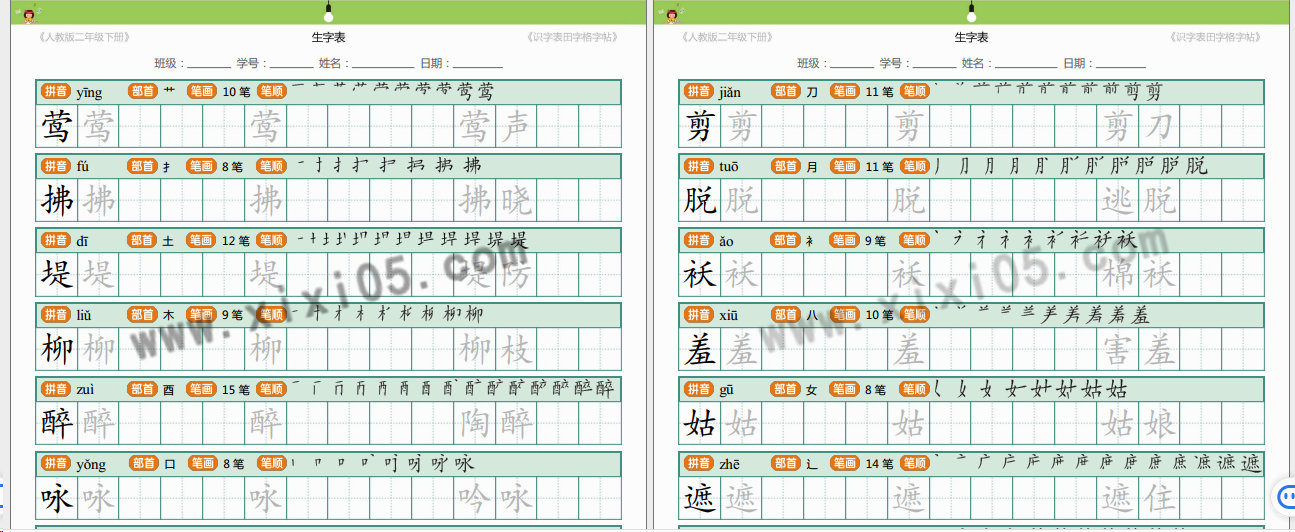Click the large black 剪 character cell
1295x532 pixels.
(x=700, y=127)
